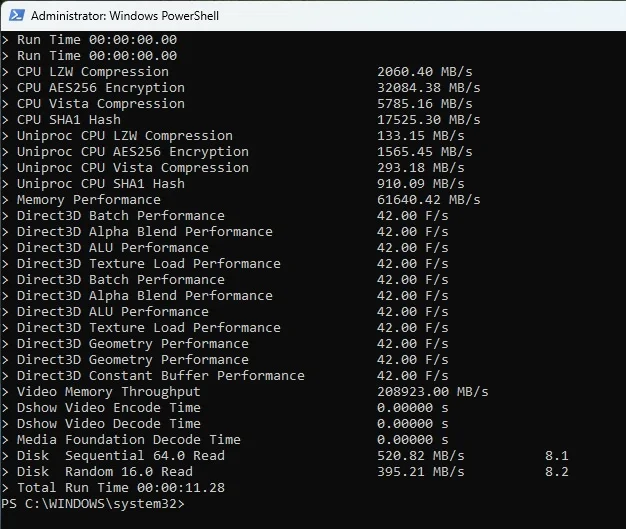Click the PowerShell icon in title bar
Image resolution: width=626 pixels, height=529 pixels.
16,15
